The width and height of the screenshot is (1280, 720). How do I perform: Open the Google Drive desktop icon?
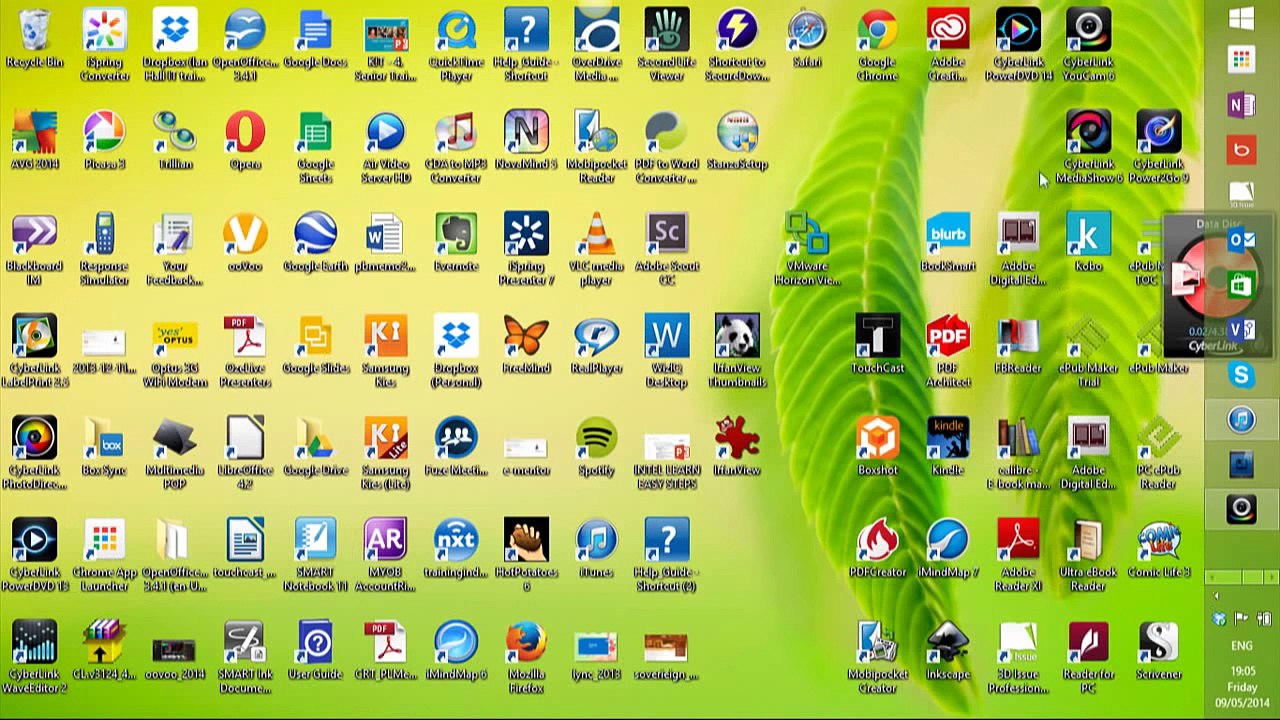pos(316,438)
